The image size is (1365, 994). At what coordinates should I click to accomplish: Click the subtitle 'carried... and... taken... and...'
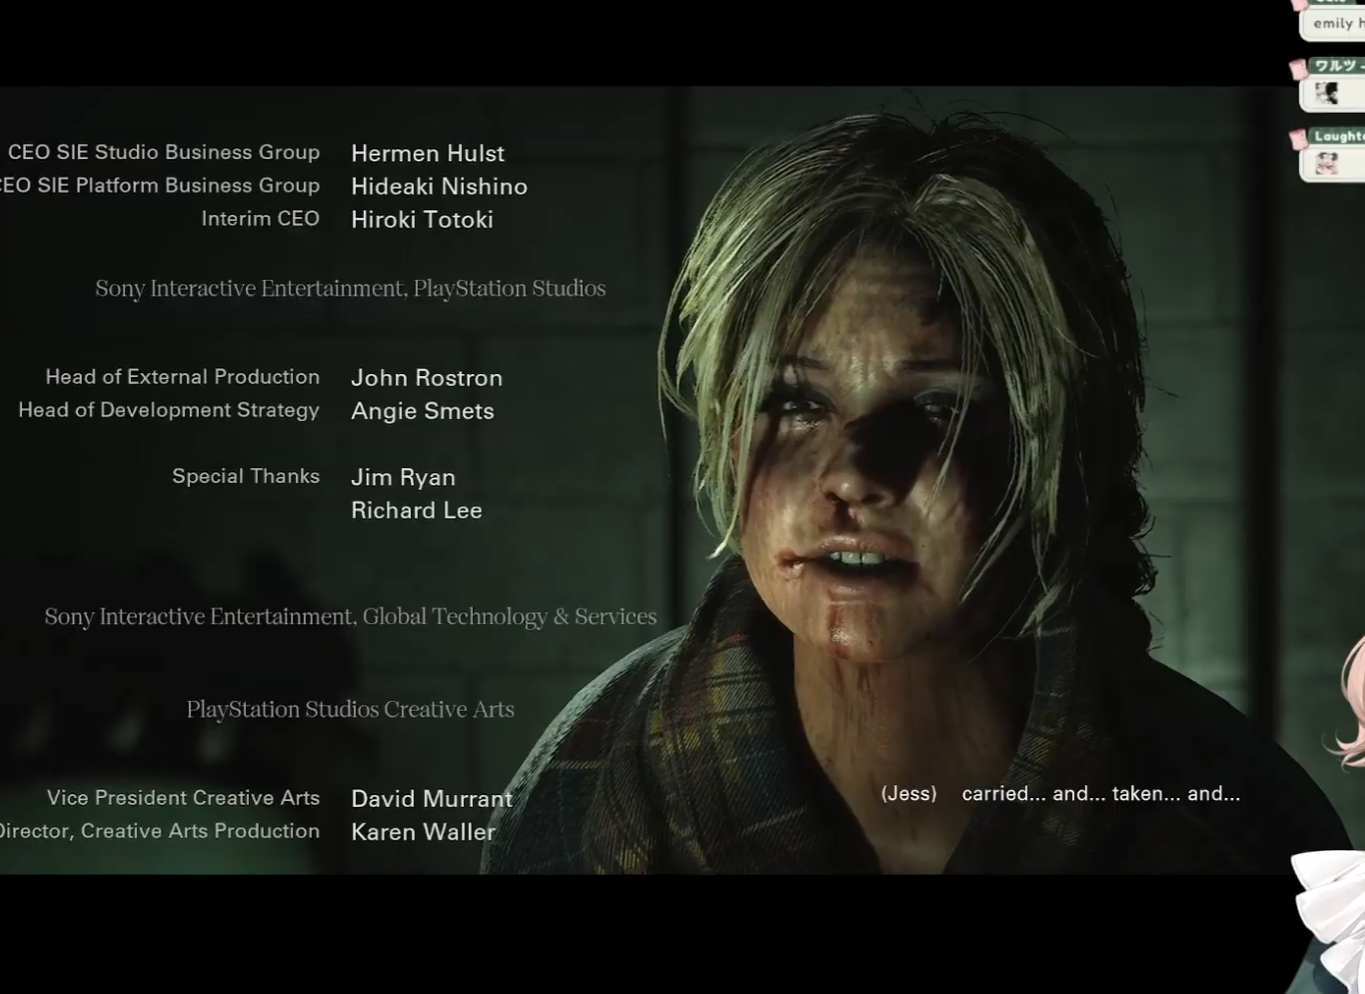1101,794
